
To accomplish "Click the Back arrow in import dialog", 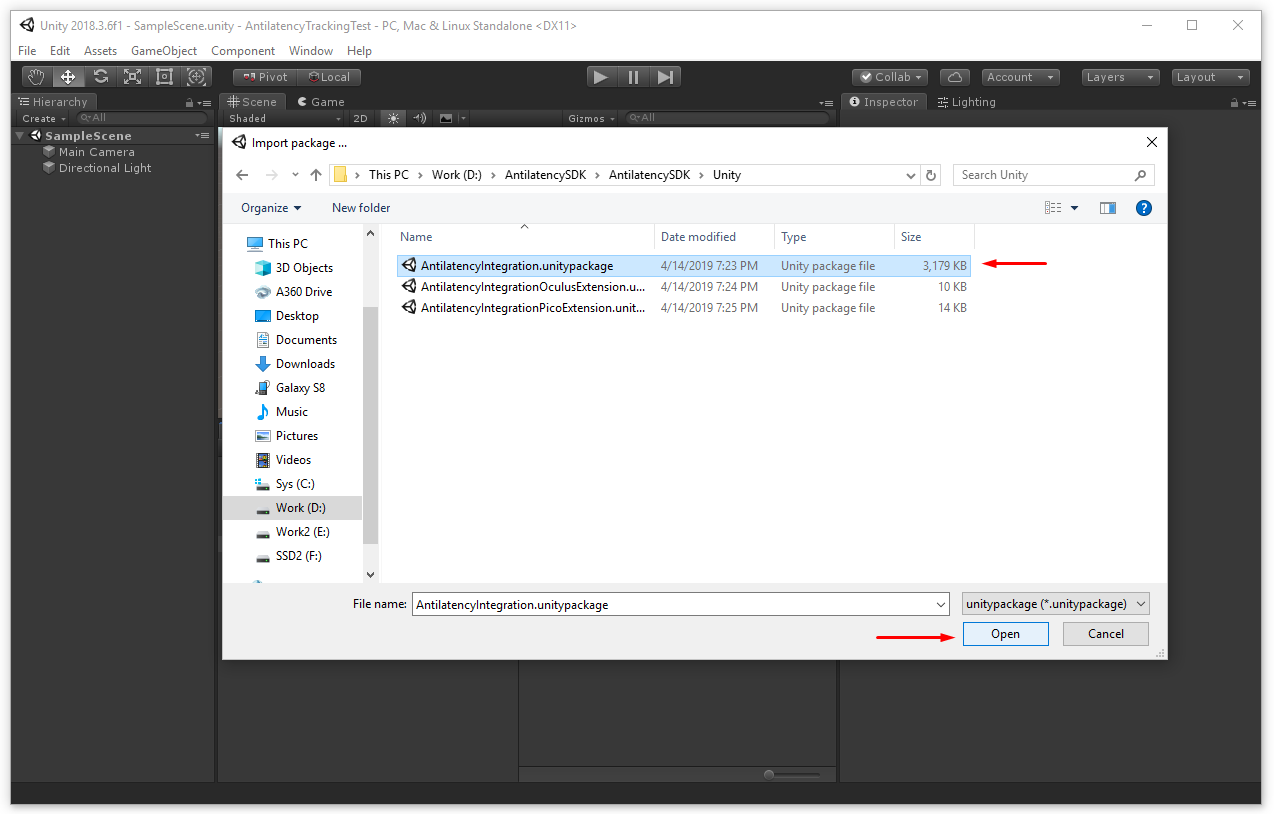I will click(242, 175).
